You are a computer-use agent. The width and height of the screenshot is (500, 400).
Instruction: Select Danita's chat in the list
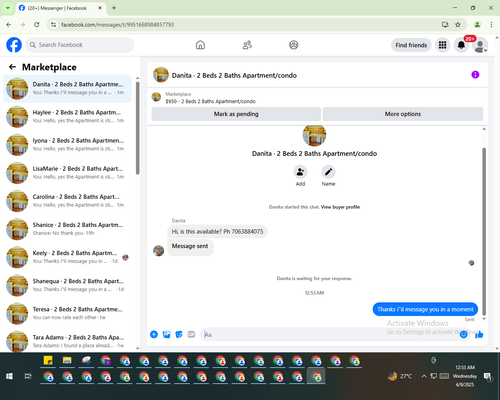click(x=67, y=88)
